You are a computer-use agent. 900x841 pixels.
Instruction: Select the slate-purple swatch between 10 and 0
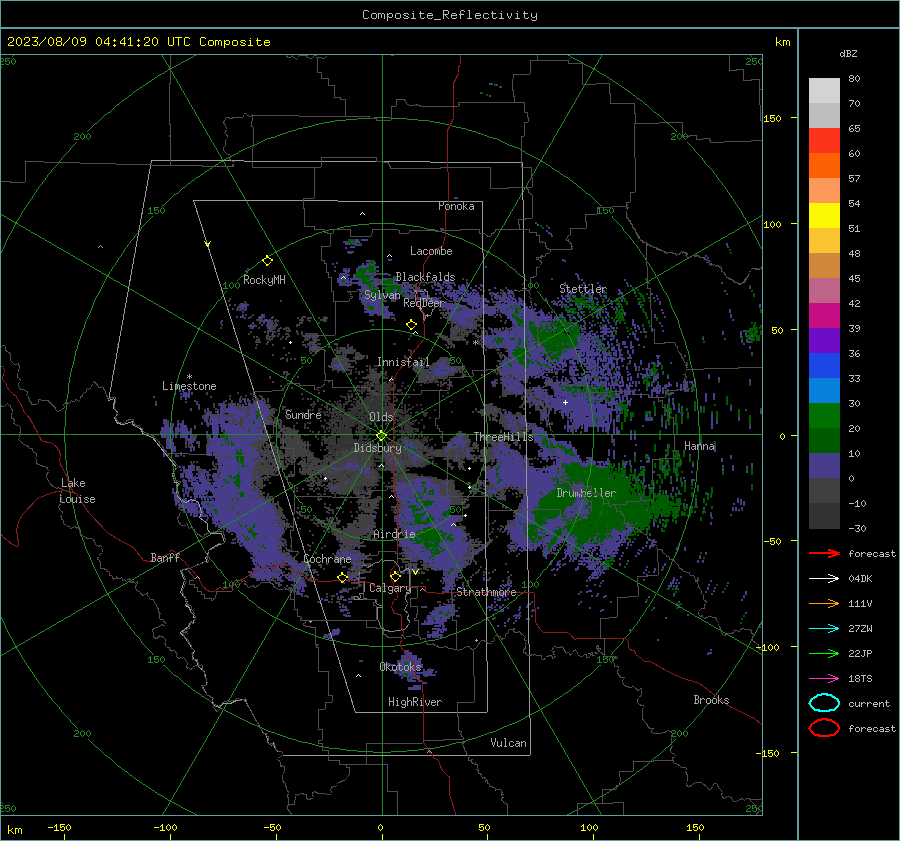824,465
